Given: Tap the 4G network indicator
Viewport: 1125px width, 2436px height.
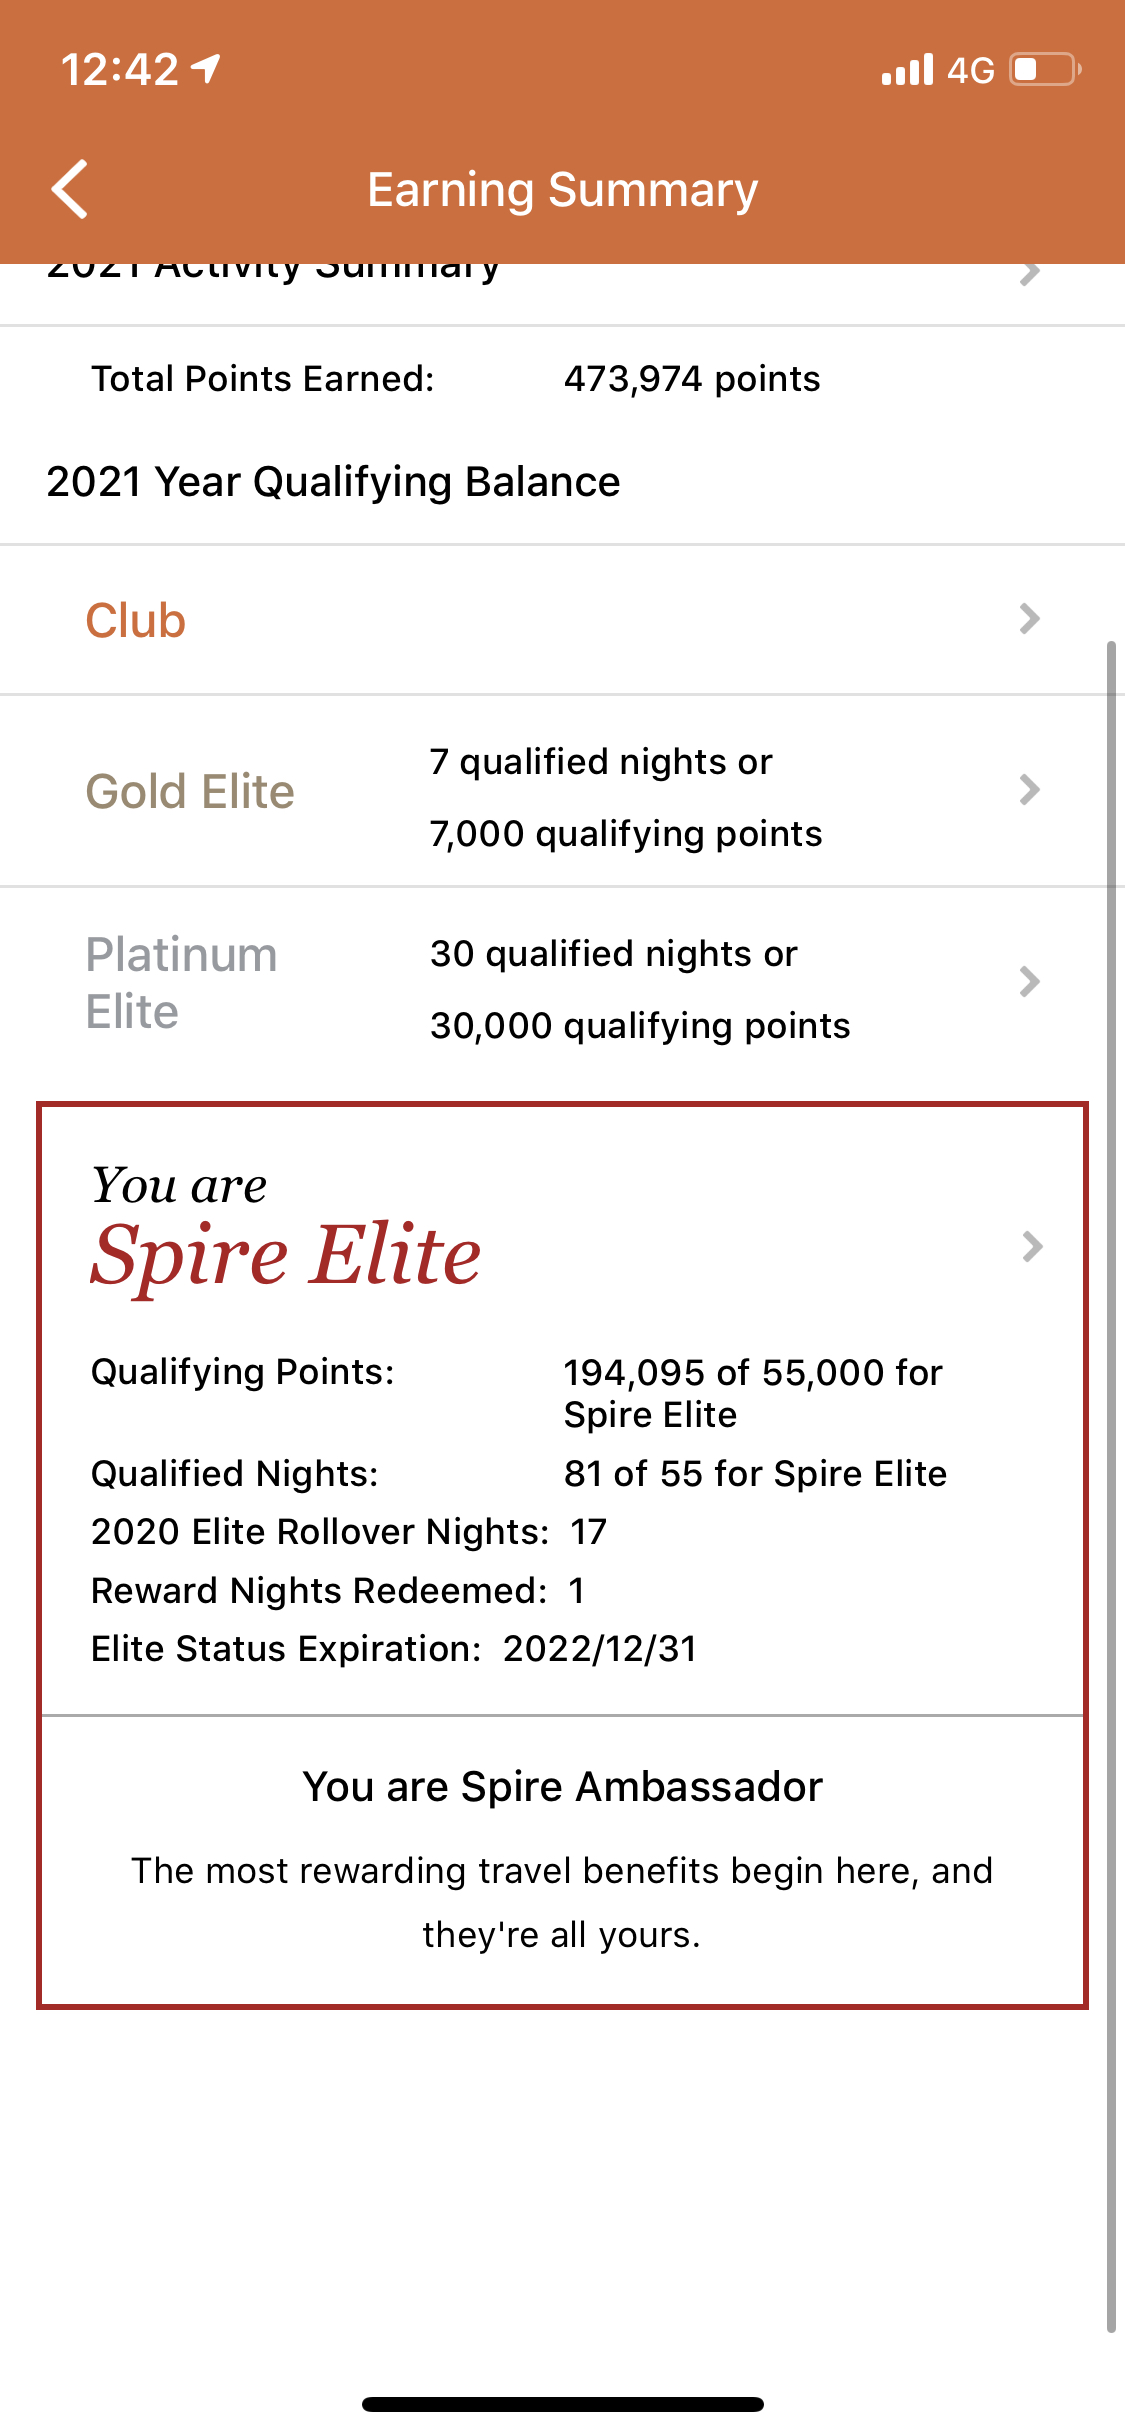Looking at the screenshot, I should [x=970, y=70].
